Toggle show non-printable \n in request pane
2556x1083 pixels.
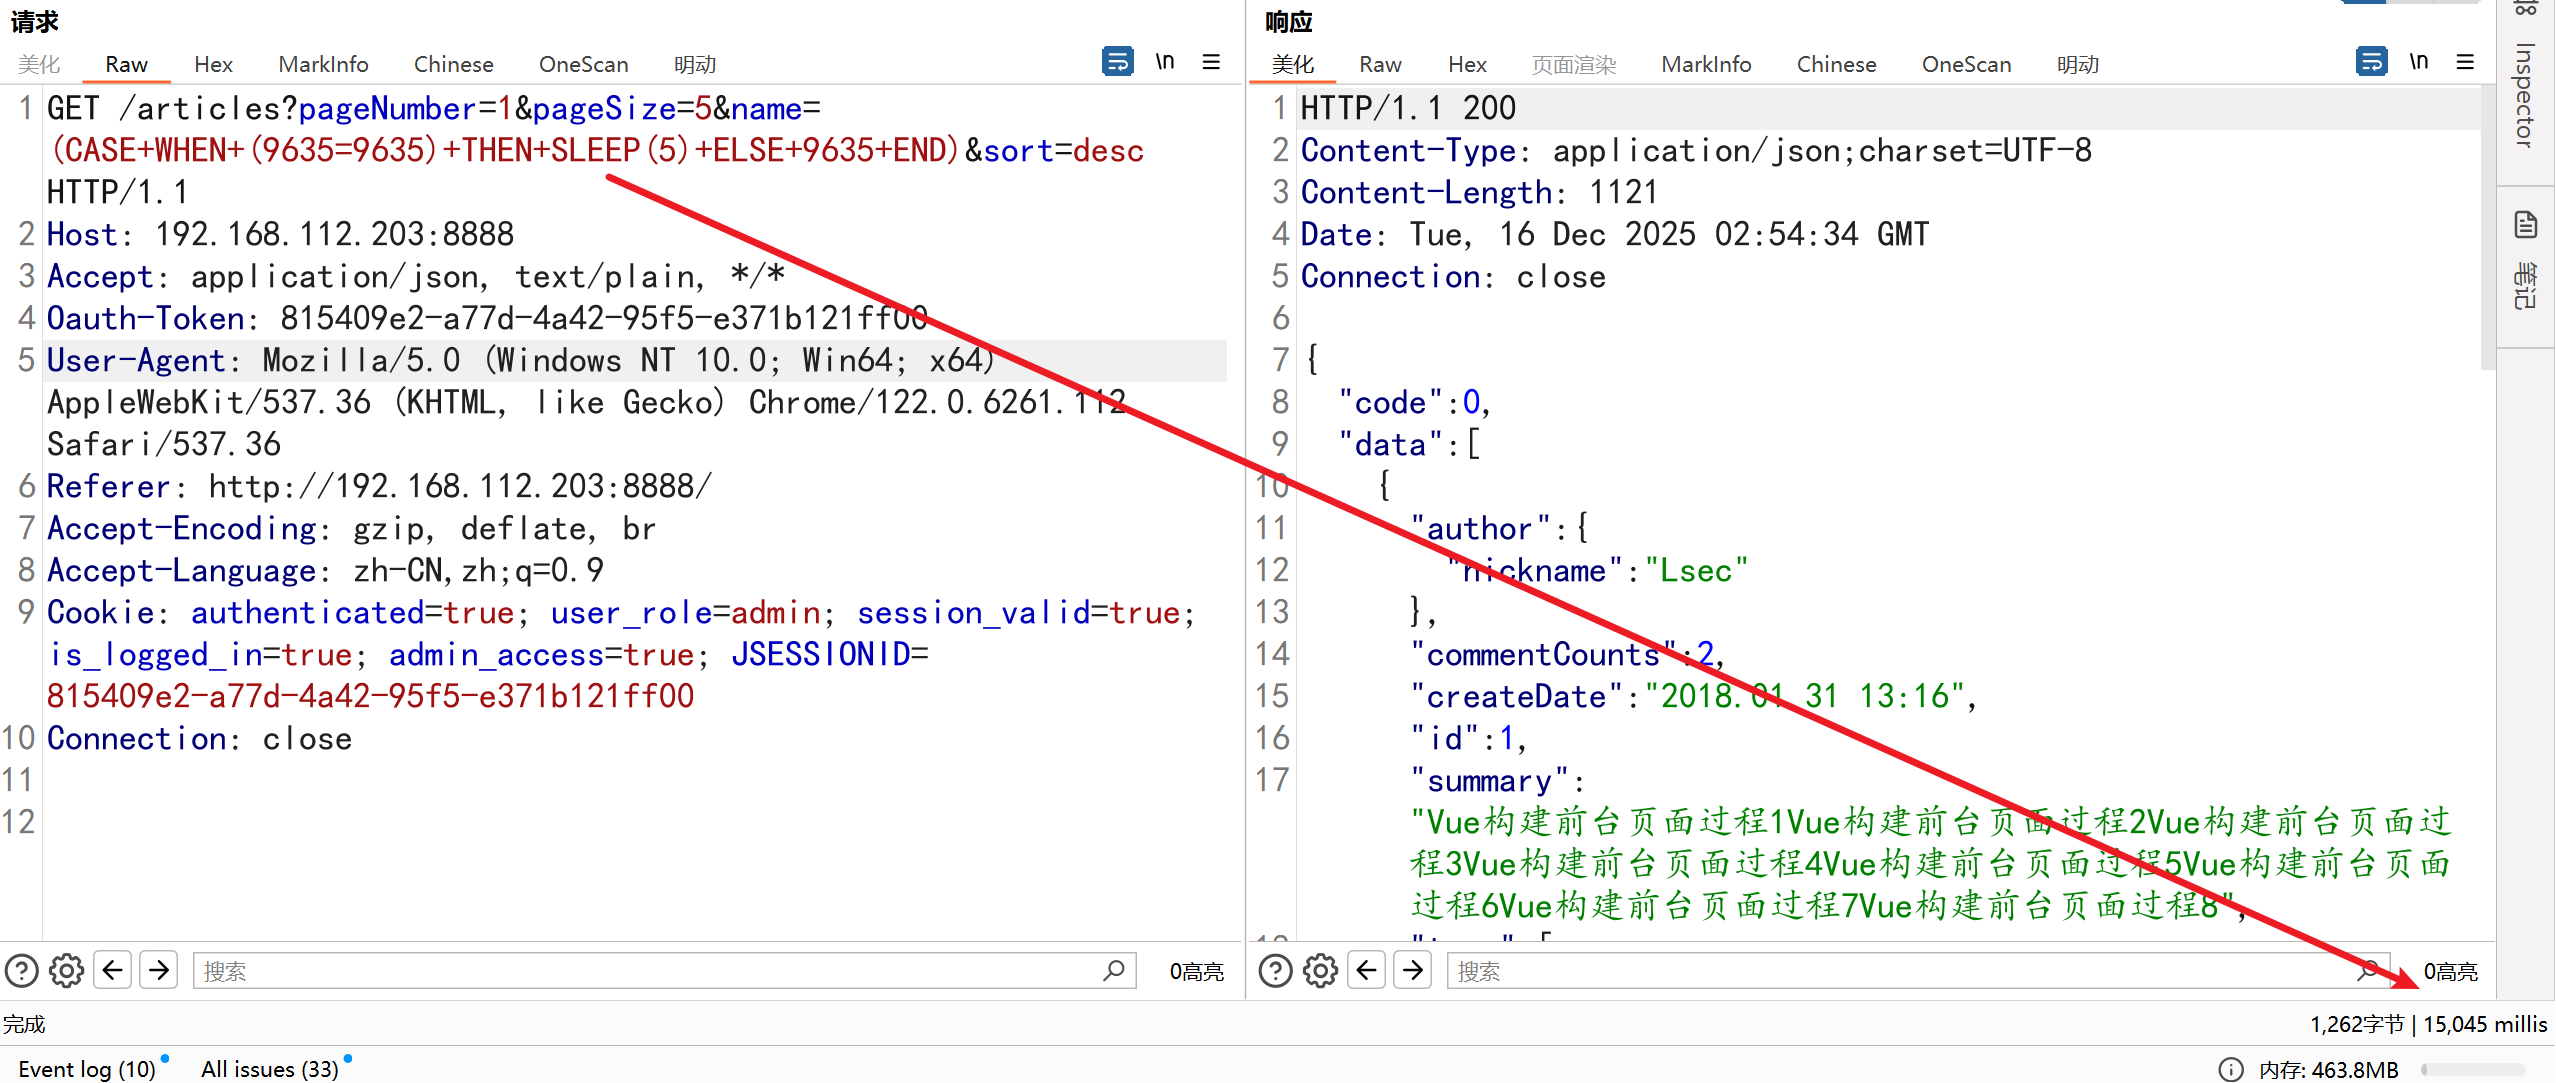click(1165, 62)
